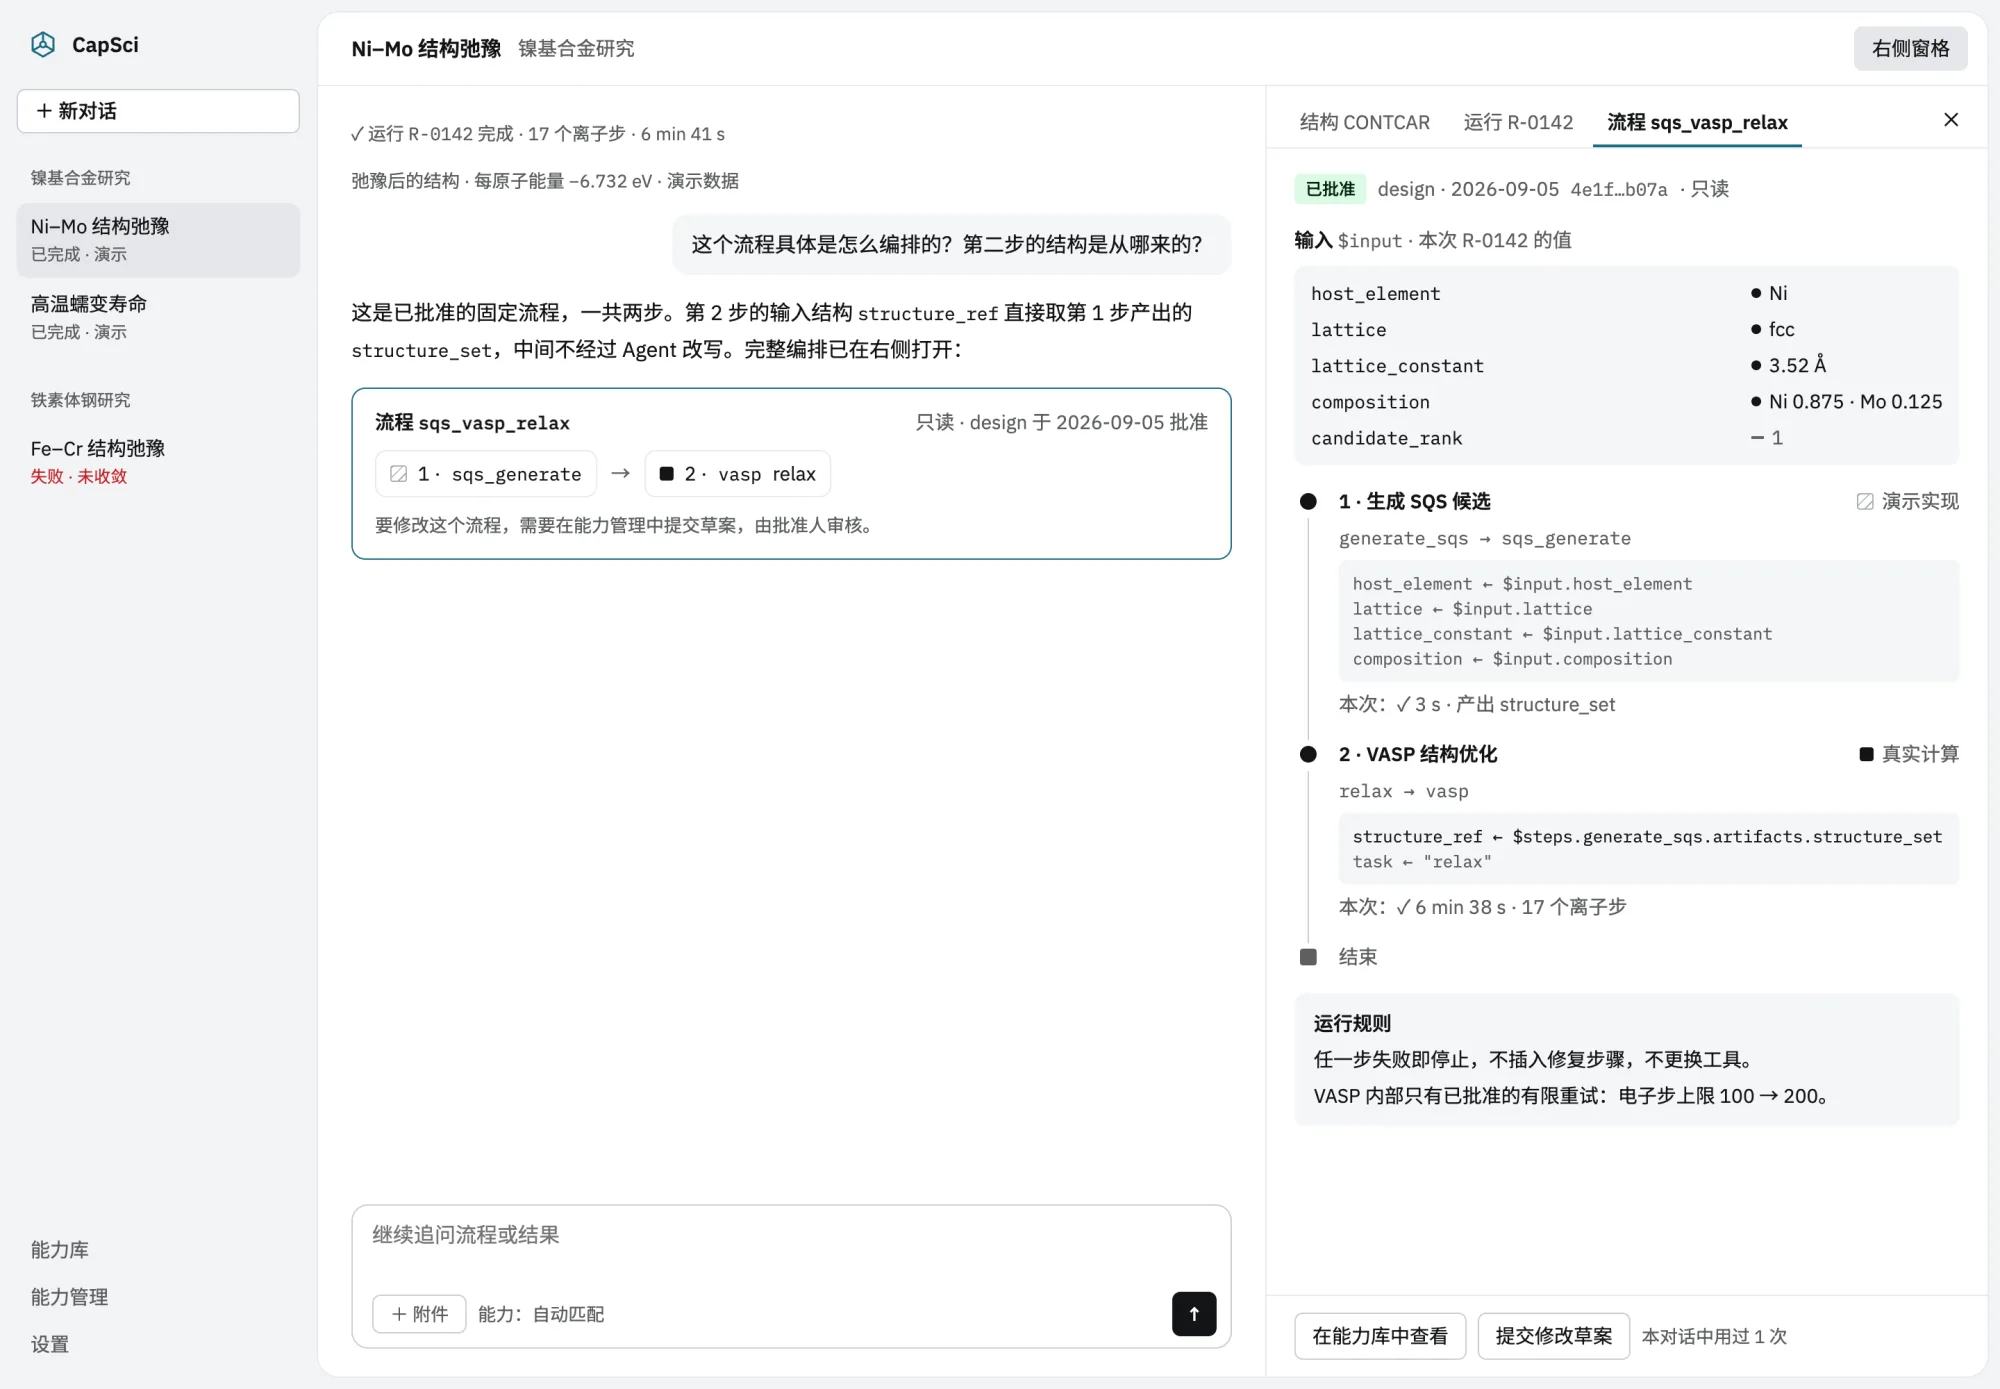Send message with the arrow button
The width and height of the screenshot is (2000, 1389).
[1194, 1314]
